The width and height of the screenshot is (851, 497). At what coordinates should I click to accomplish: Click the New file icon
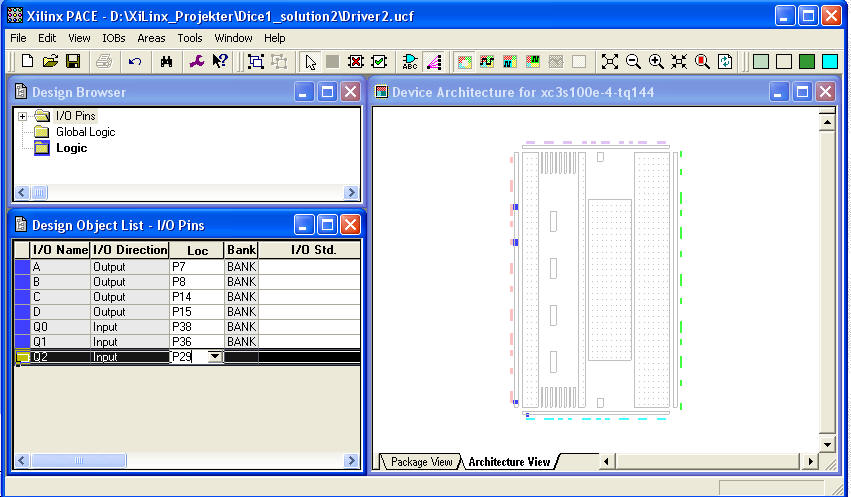(x=27, y=61)
